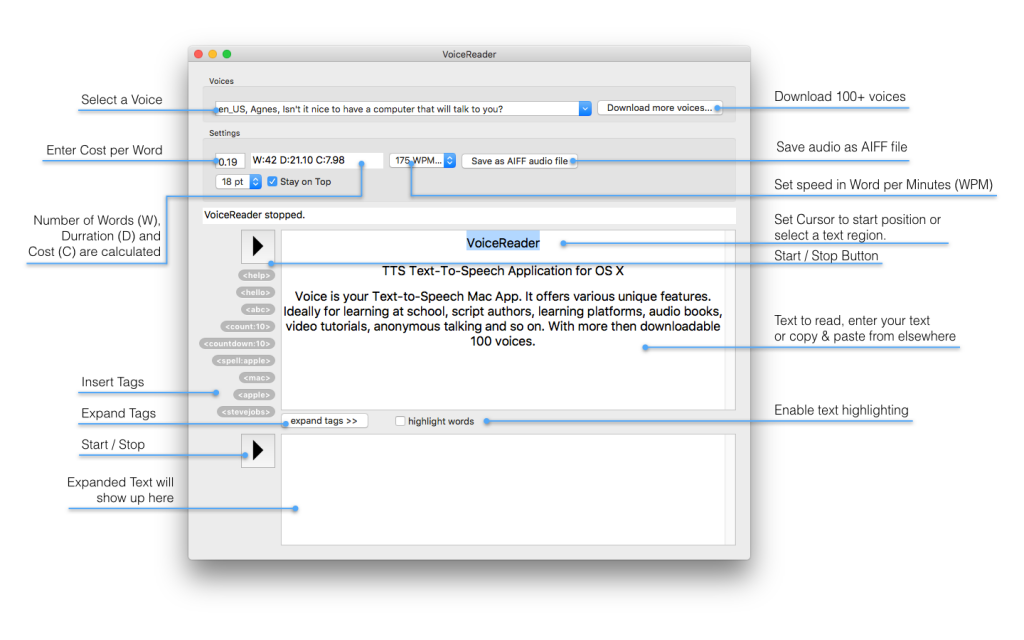Click the paragraph starting 'Voice is your Text-to-Speech'
This screenshot has height=640, width=1024.
click(x=503, y=319)
